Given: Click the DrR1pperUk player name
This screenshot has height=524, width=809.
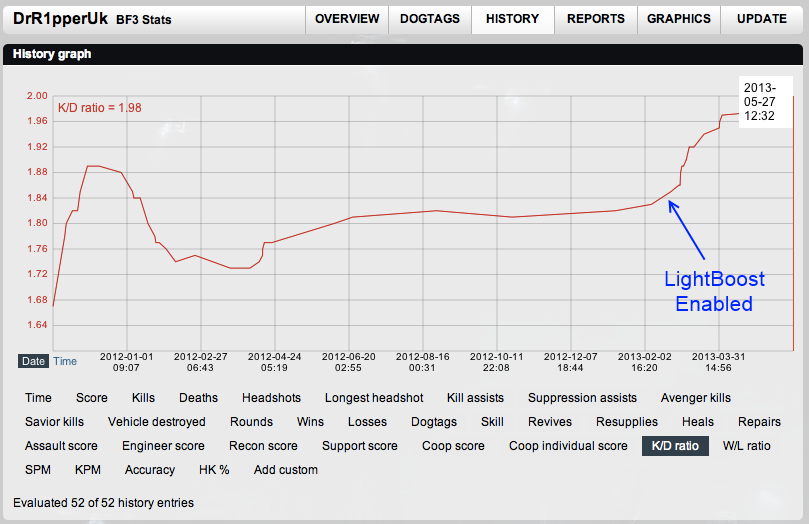Looking at the screenshot, I should point(60,19).
